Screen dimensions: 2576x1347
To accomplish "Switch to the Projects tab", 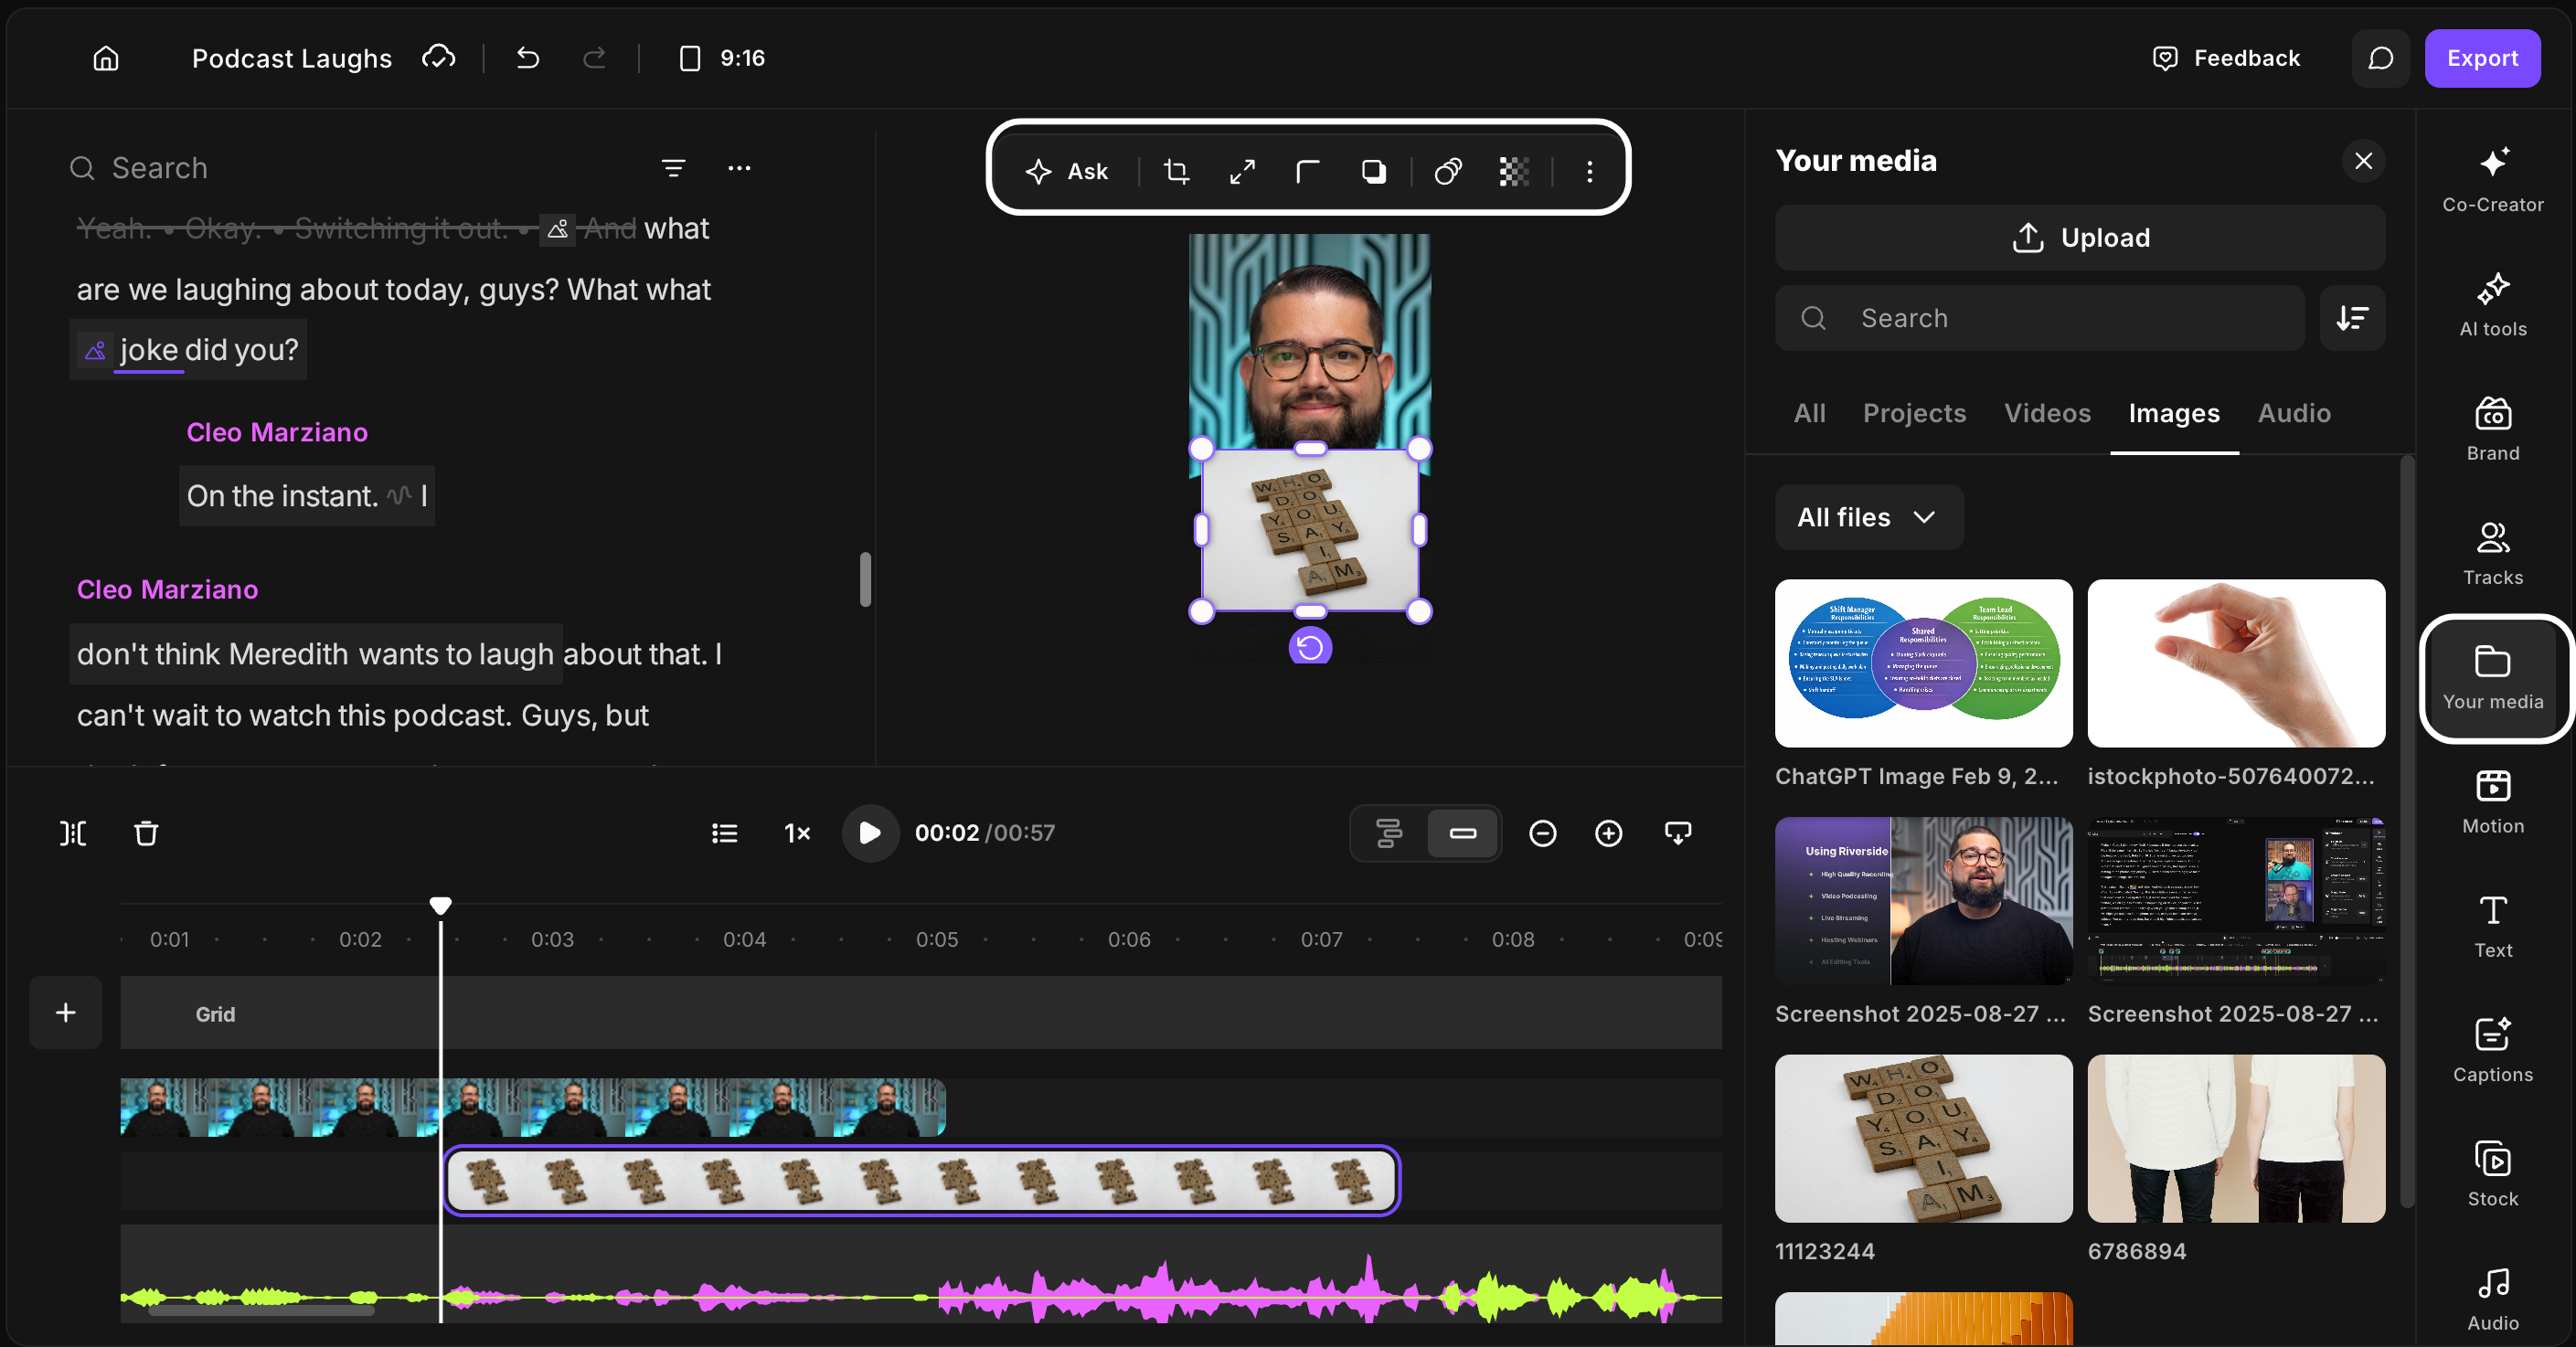I will click(1914, 413).
